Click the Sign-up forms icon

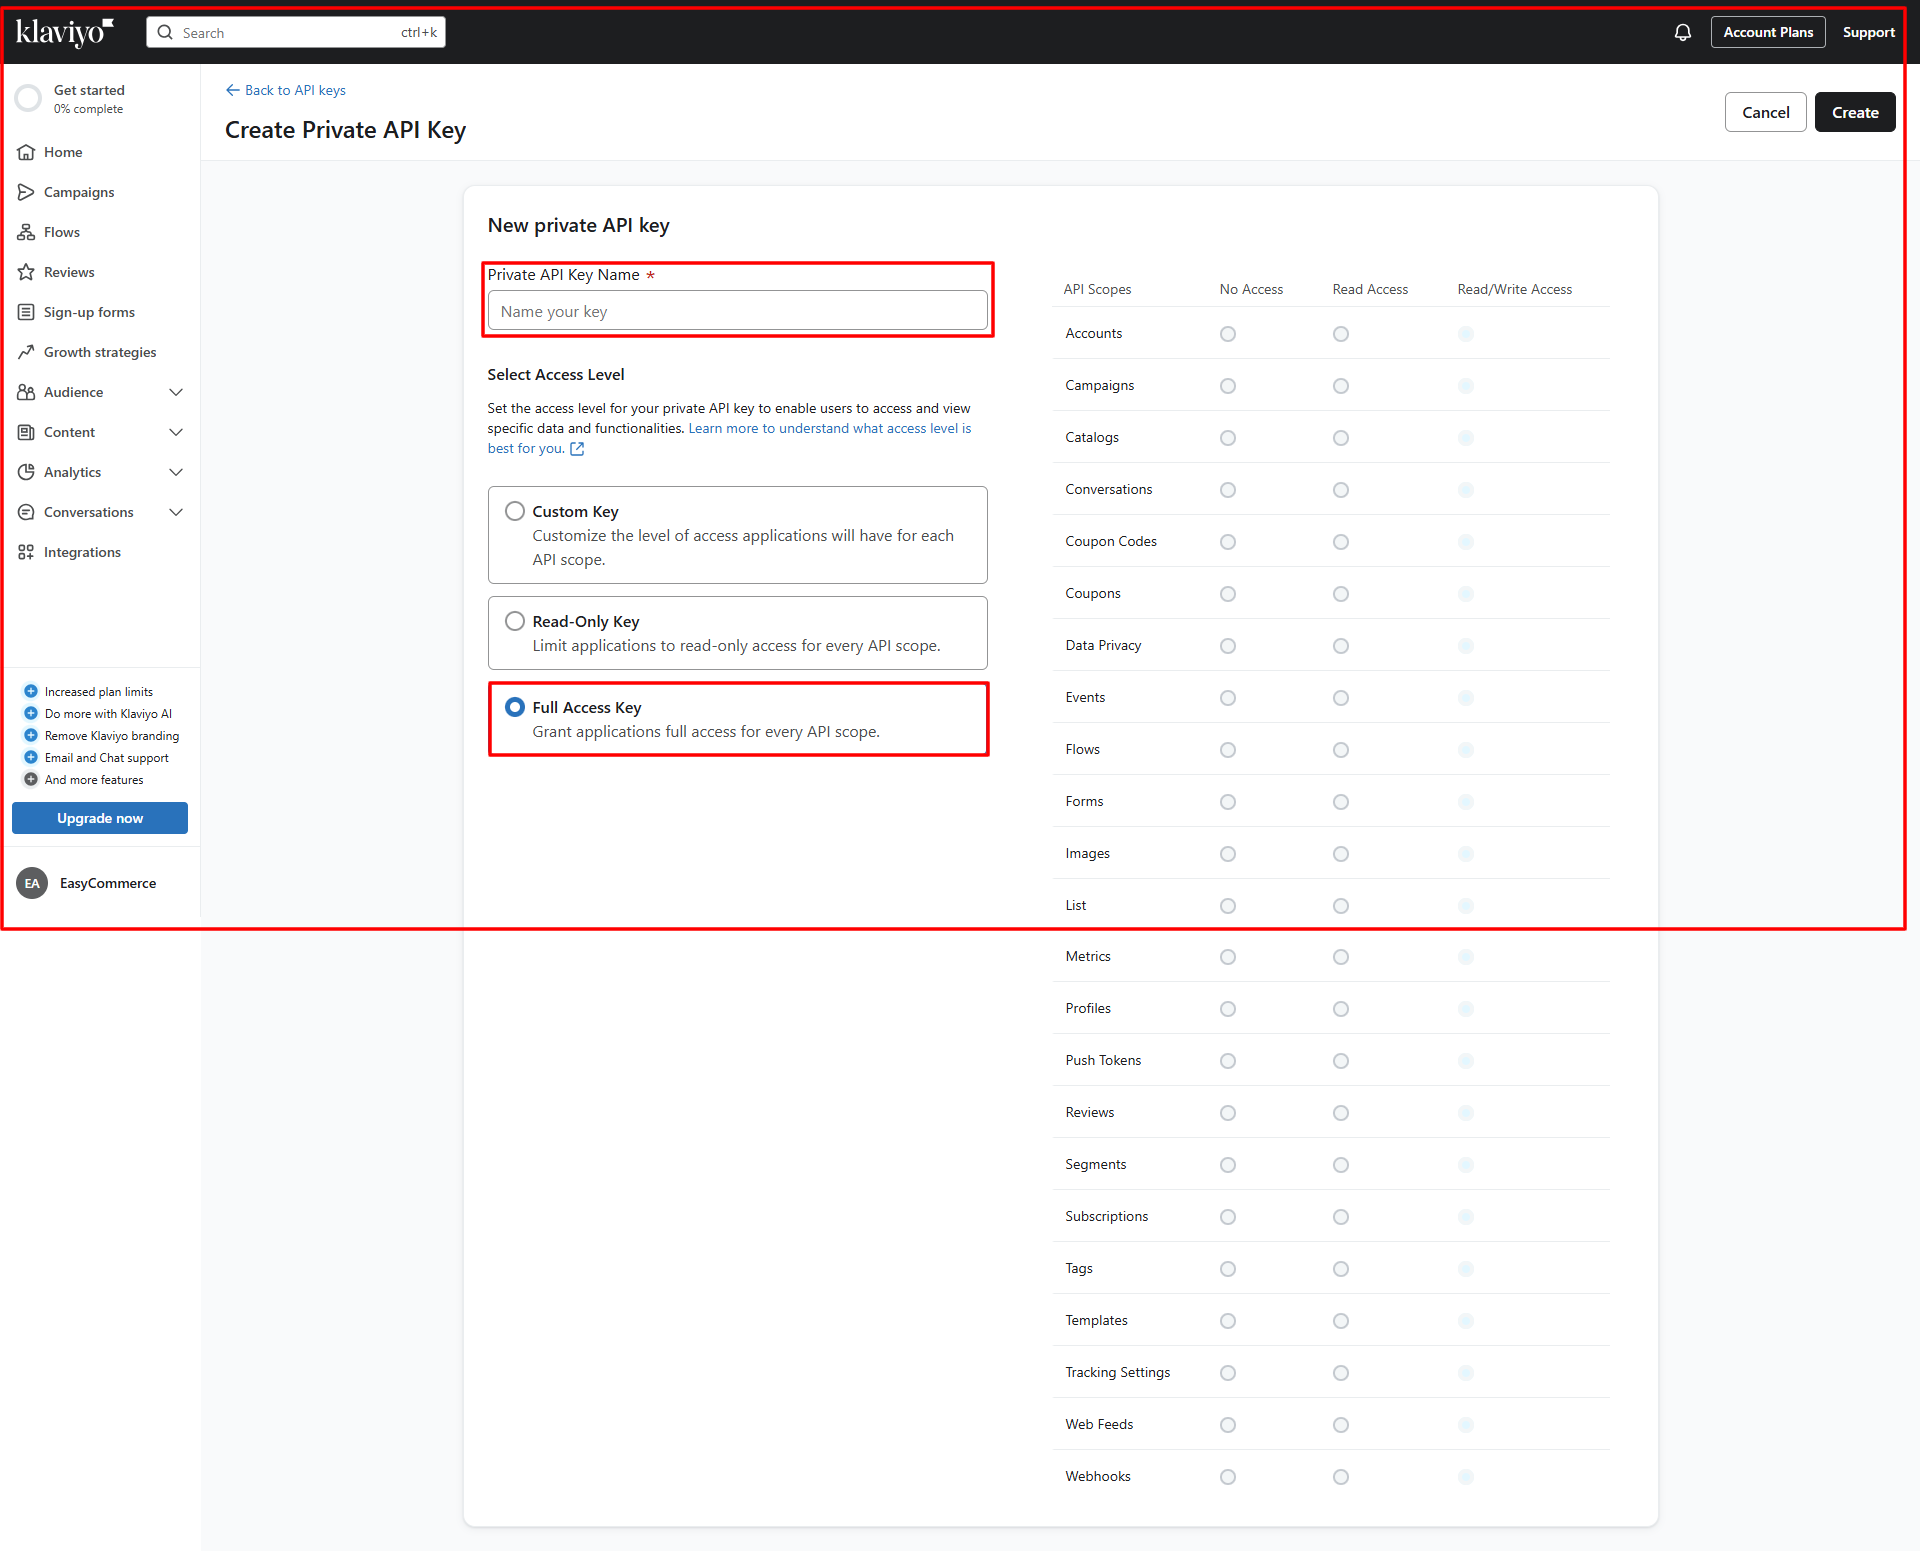click(x=26, y=312)
